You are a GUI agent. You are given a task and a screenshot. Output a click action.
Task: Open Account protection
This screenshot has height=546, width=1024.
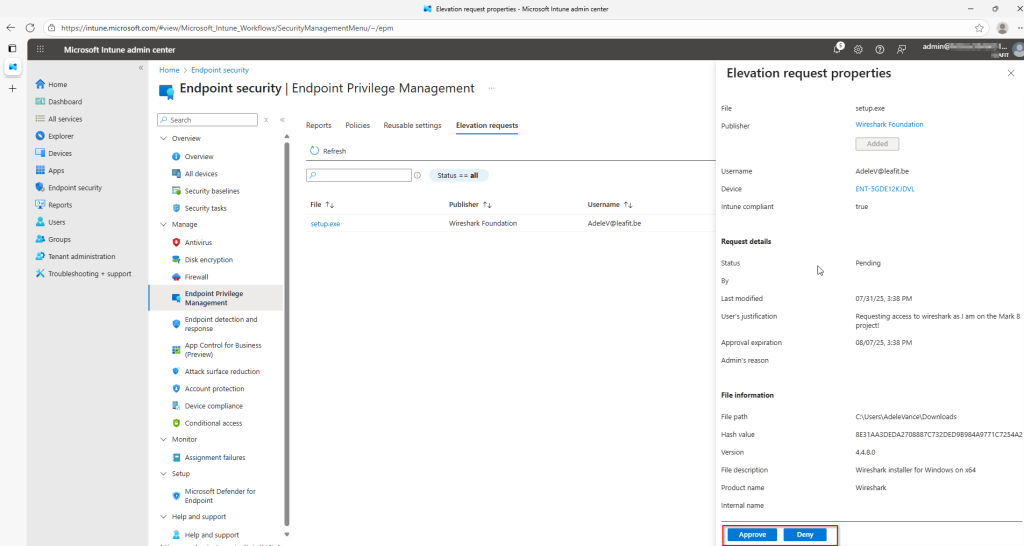(x=214, y=389)
